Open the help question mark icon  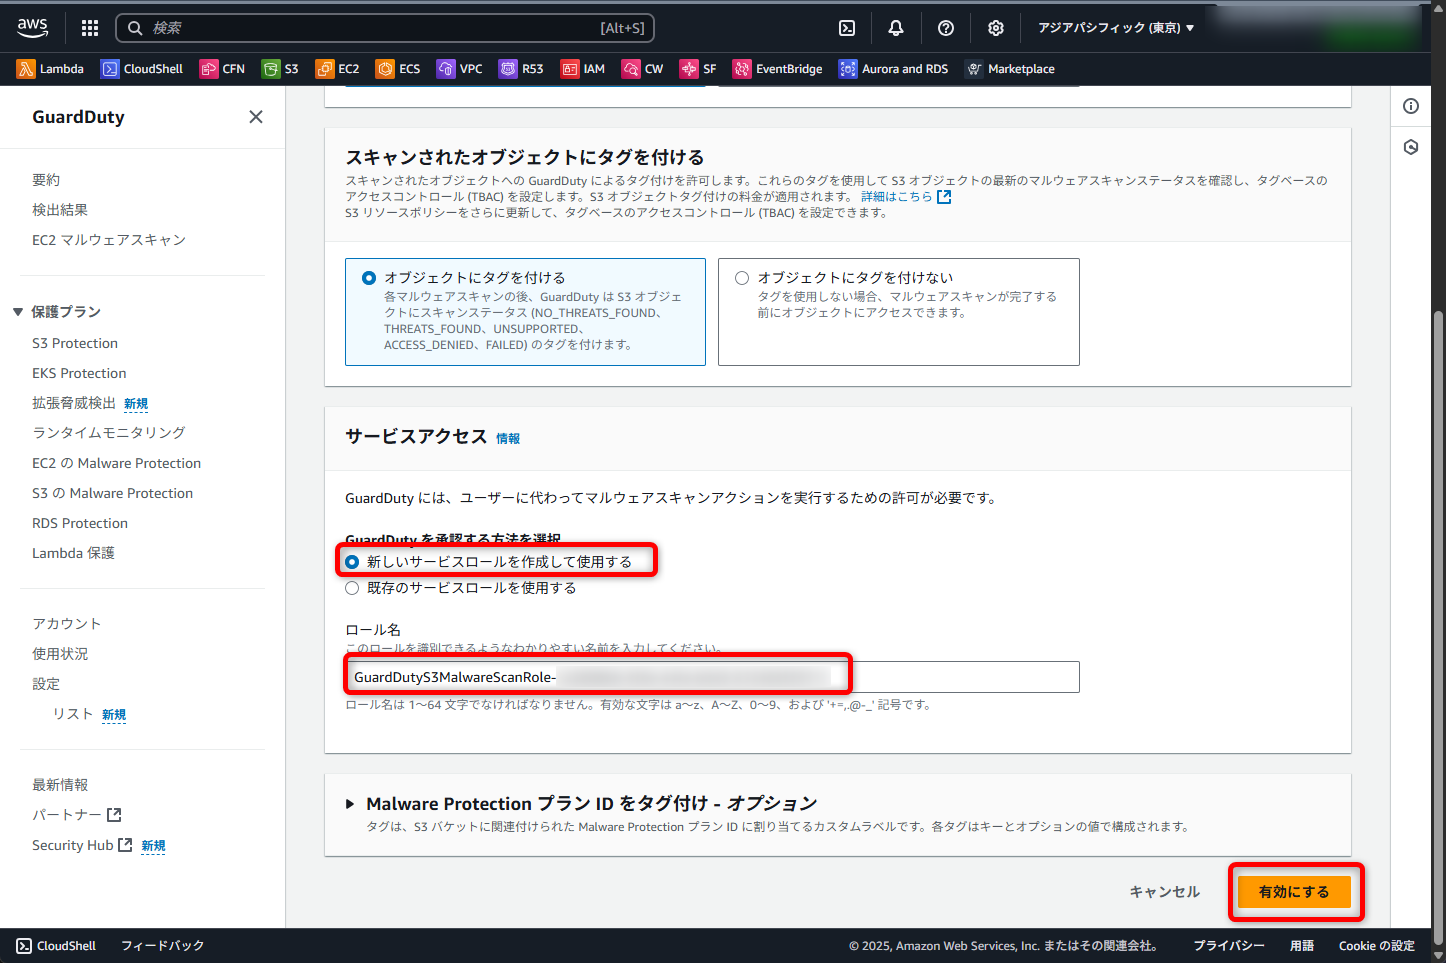point(946,28)
